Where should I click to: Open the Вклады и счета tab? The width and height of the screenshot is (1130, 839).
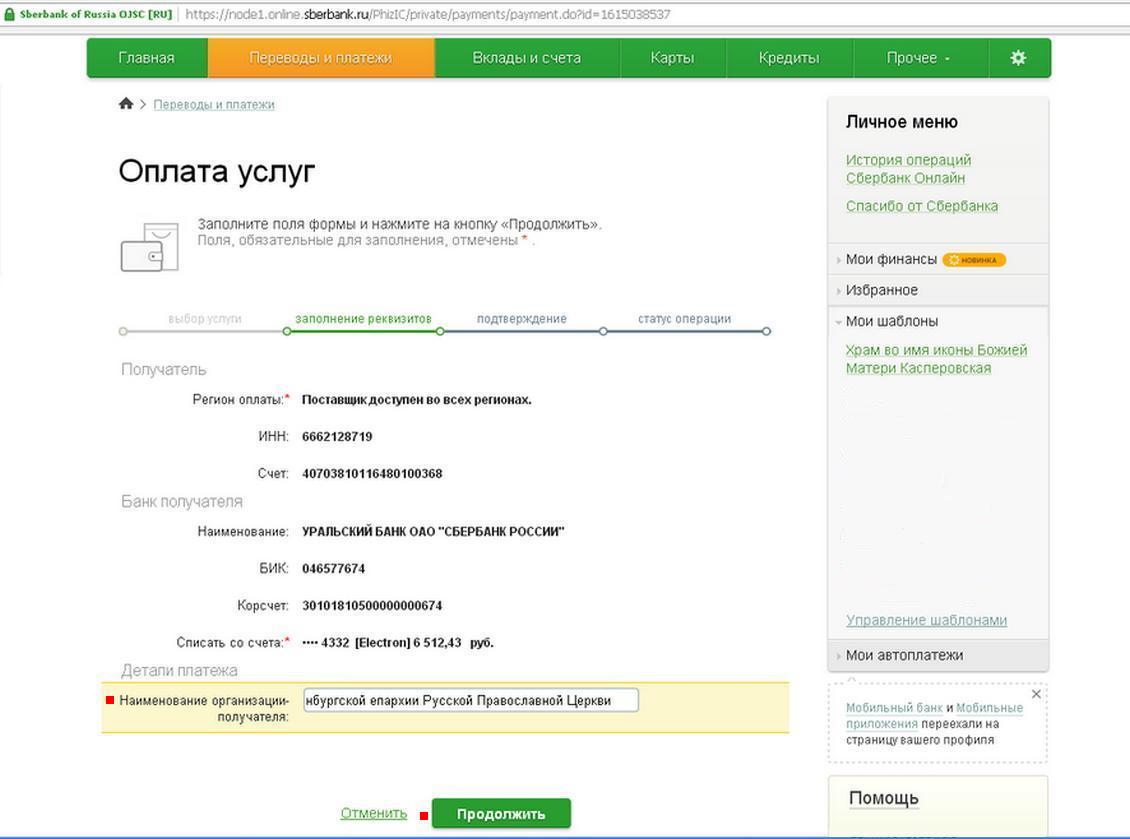click(527, 58)
